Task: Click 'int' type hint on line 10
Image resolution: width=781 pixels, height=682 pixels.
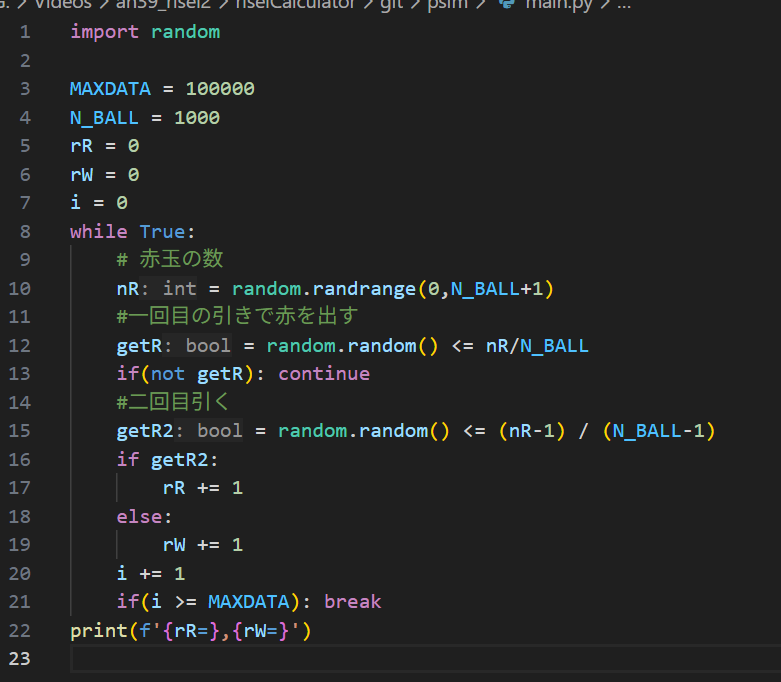Action: (x=179, y=288)
